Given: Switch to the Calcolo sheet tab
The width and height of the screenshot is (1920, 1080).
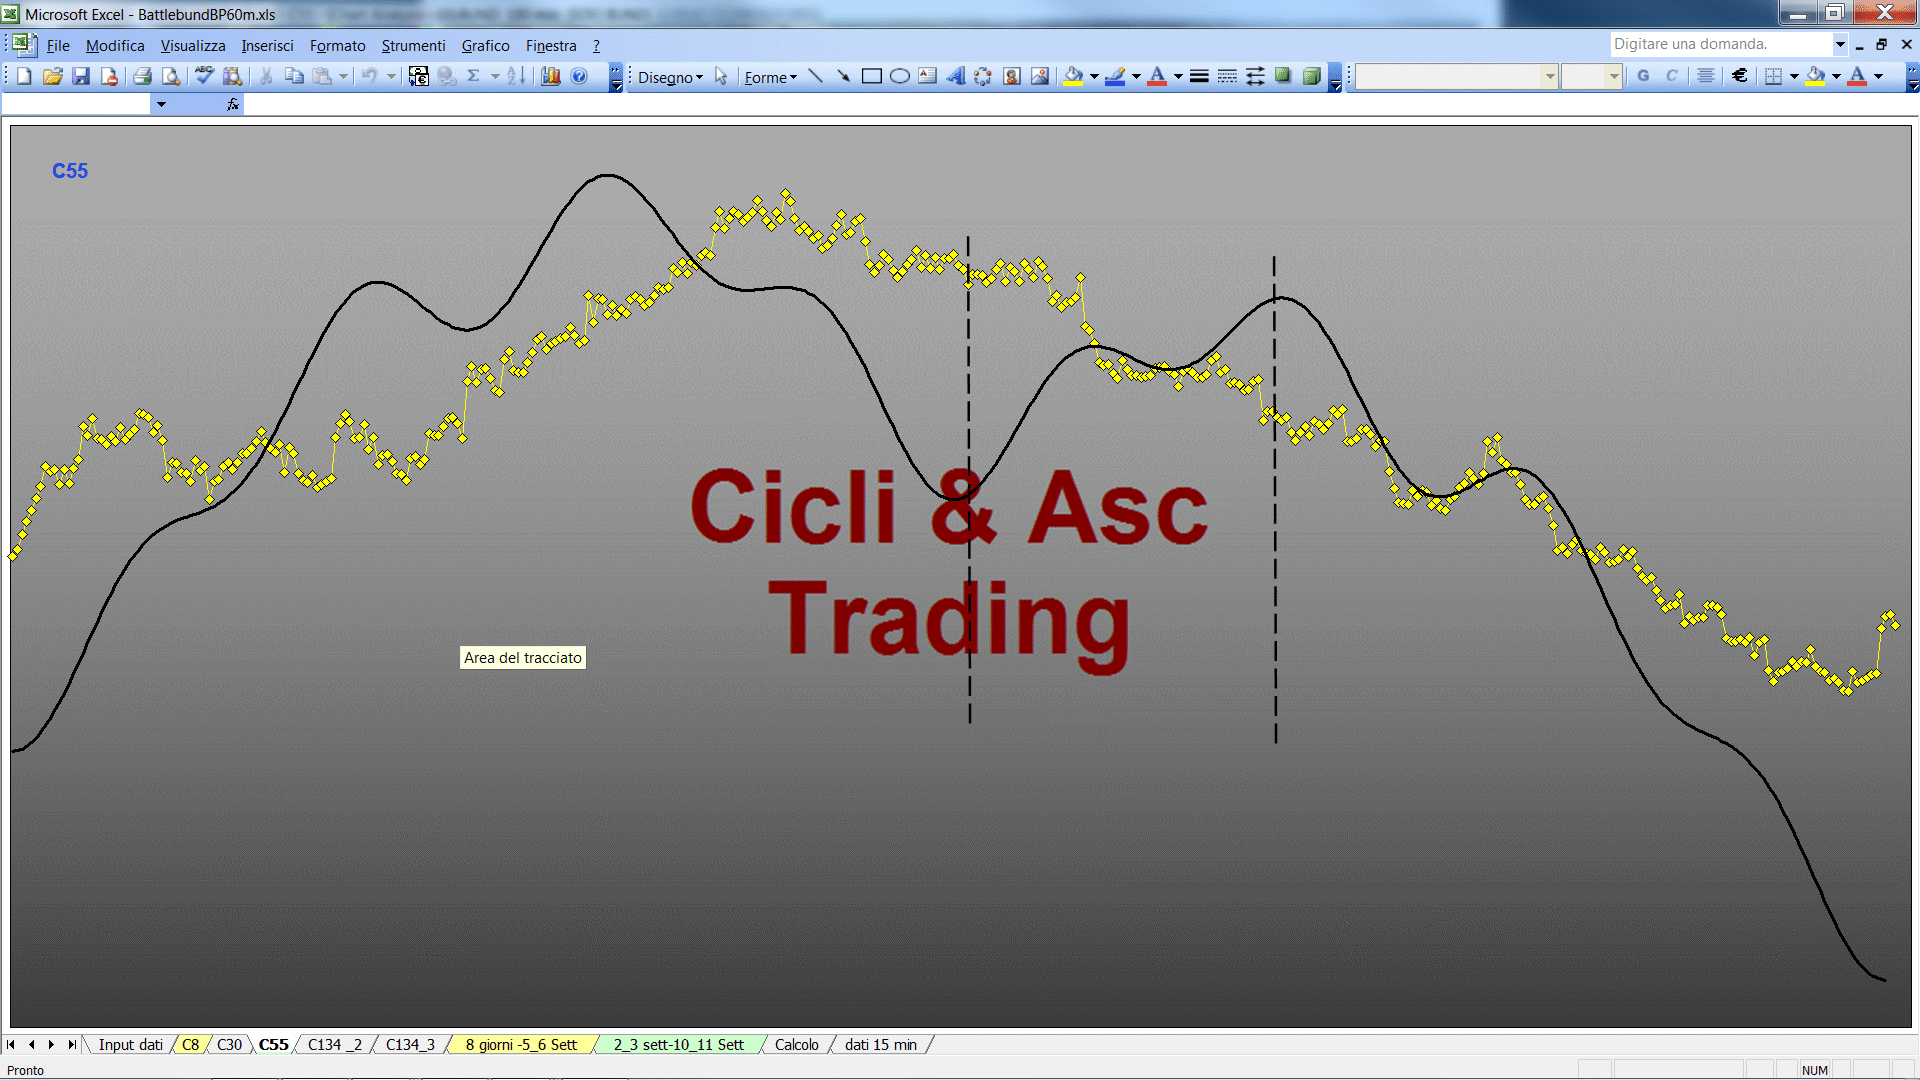Looking at the screenshot, I should (x=796, y=1045).
